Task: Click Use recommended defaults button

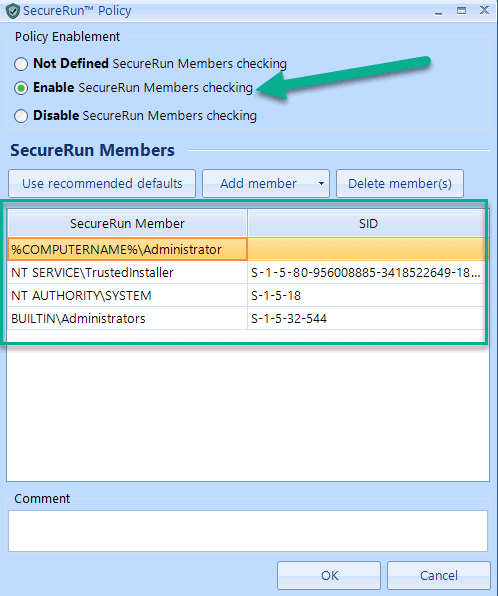Action: [102, 184]
